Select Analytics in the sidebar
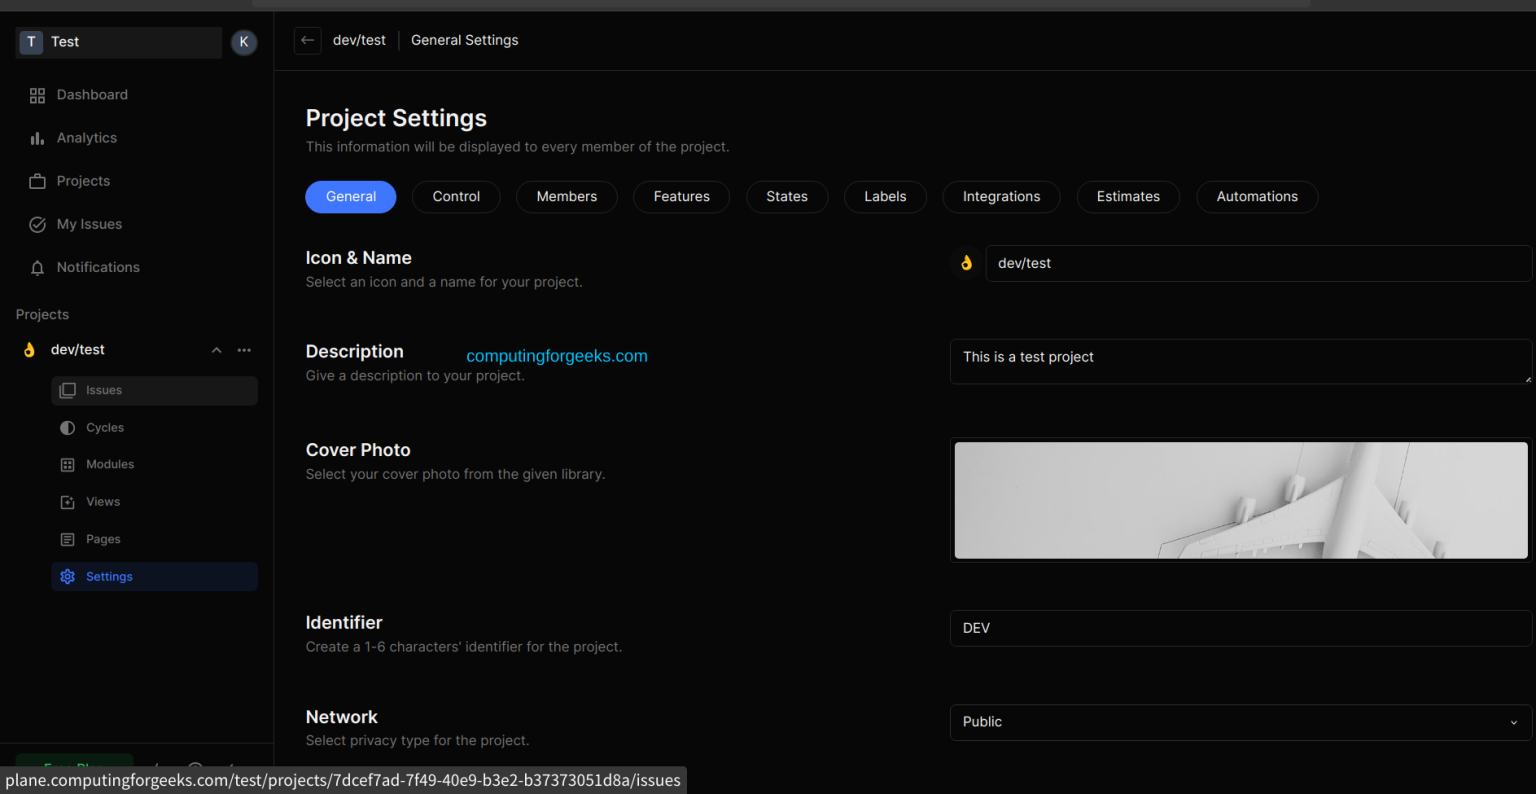The height and width of the screenshot is (794, 1536). [x=87, y=137]
